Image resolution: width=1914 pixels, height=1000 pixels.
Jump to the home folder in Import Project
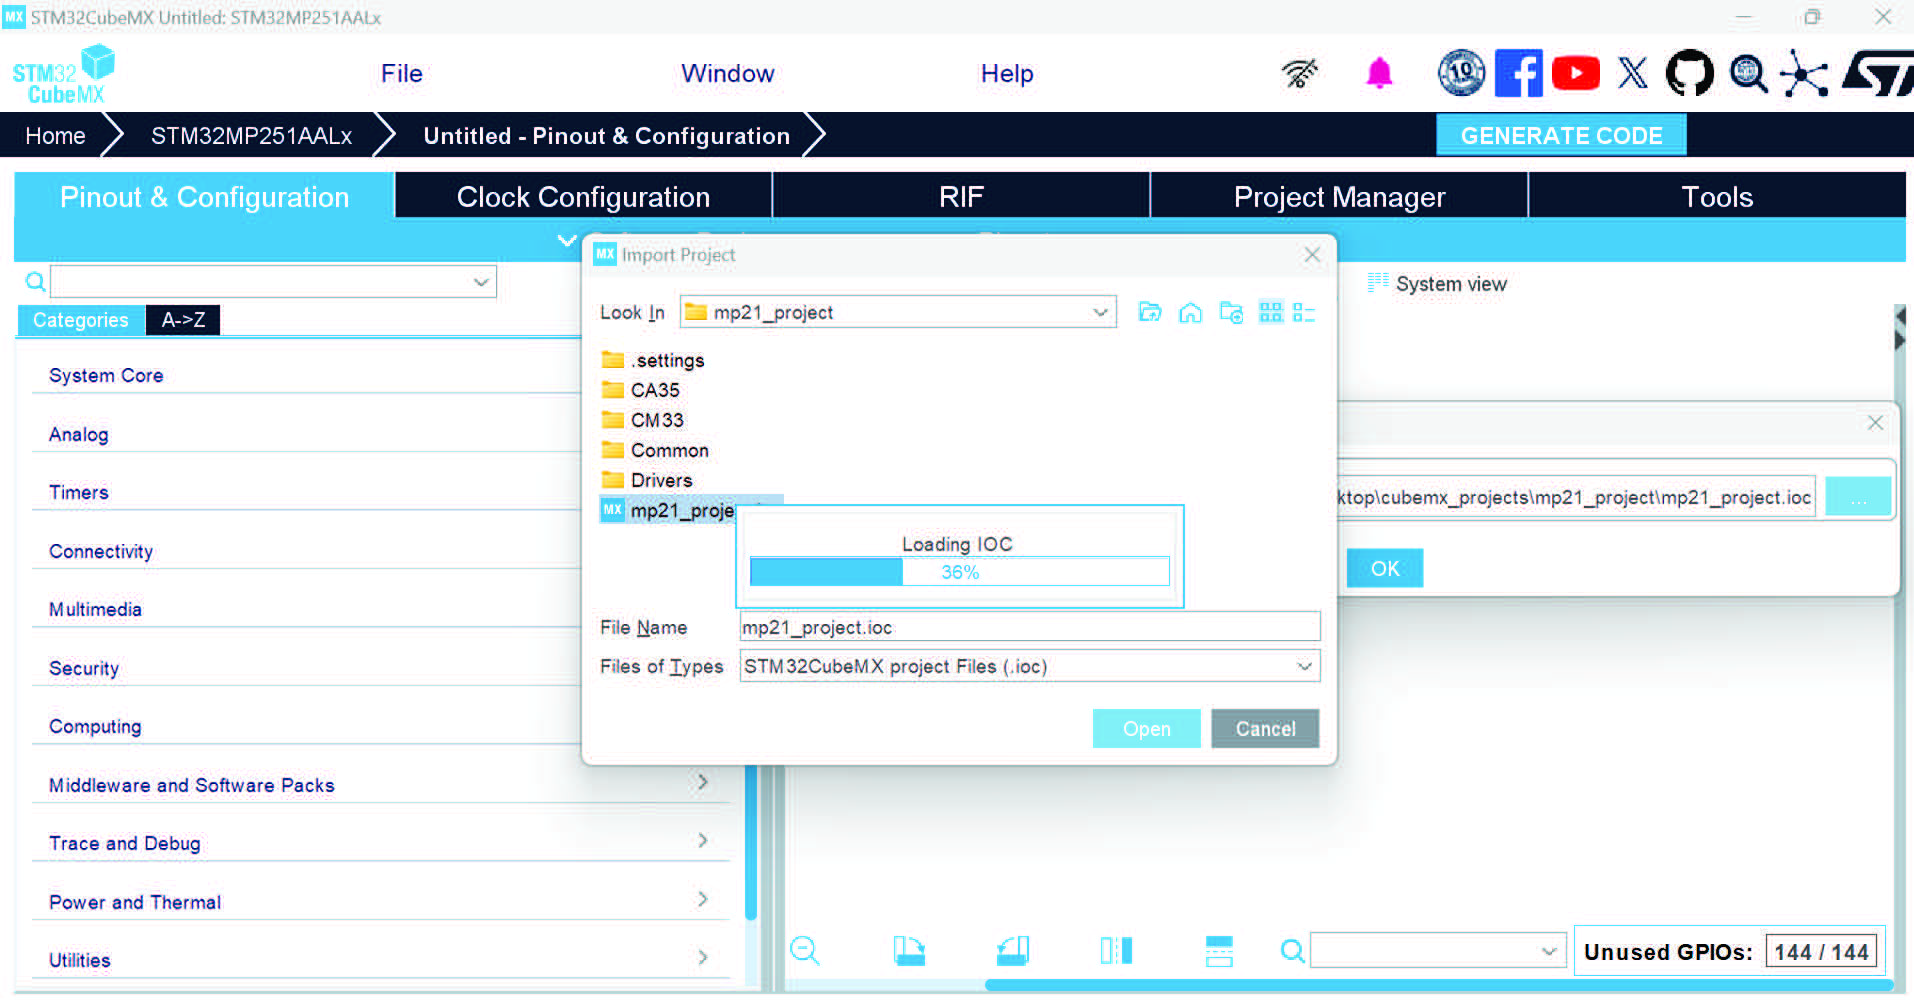point(1190,313)
